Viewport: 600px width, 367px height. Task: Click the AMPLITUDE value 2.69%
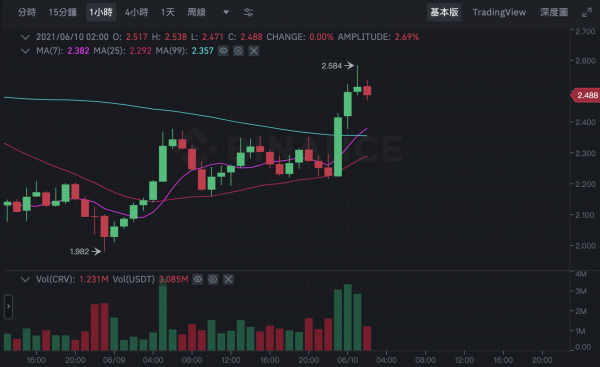click(x=407, y=37)
